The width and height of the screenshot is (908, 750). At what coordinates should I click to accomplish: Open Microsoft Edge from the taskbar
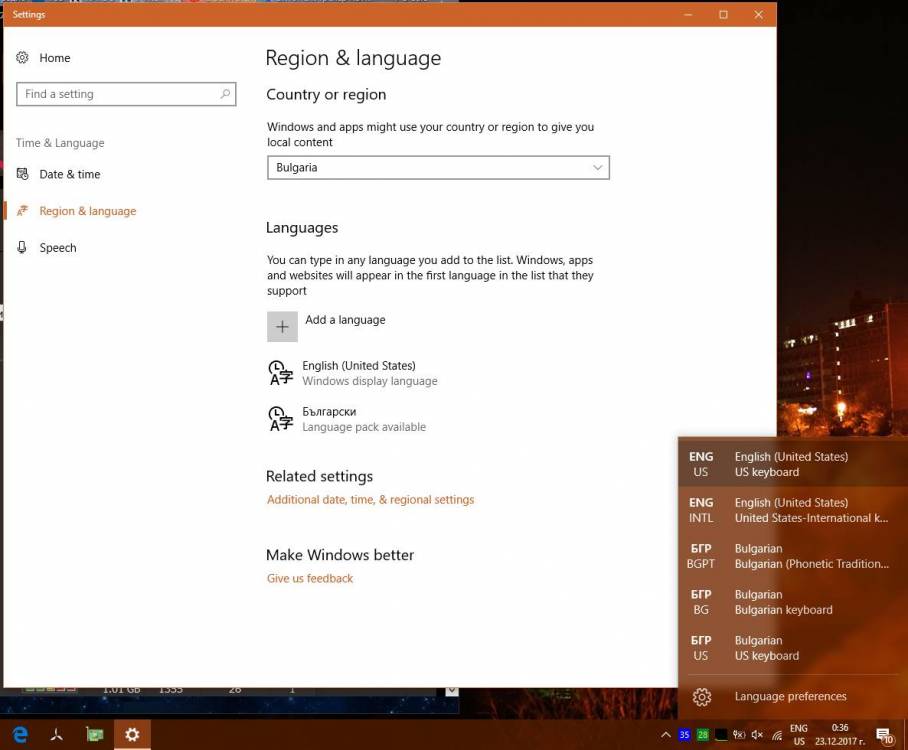pyautogui.click(x=20, y=734)
